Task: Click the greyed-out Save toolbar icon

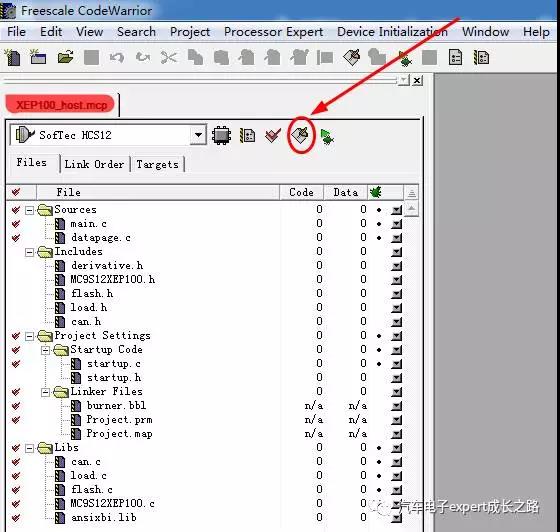Action: pyautogui.click(x=91, y=57)
